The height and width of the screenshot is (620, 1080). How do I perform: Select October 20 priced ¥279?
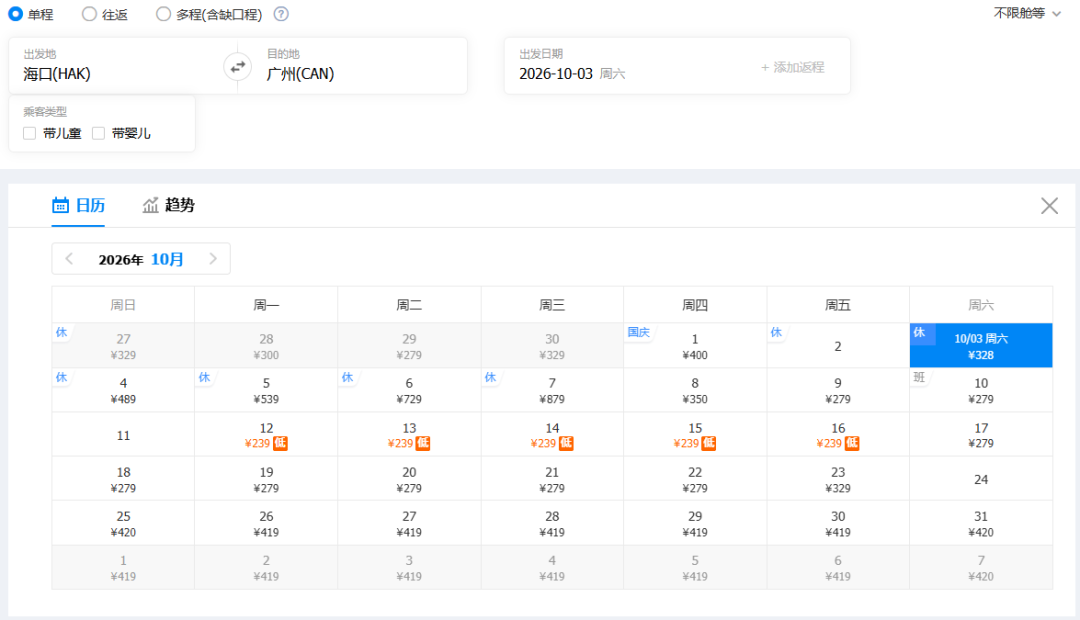coord(409,479)
